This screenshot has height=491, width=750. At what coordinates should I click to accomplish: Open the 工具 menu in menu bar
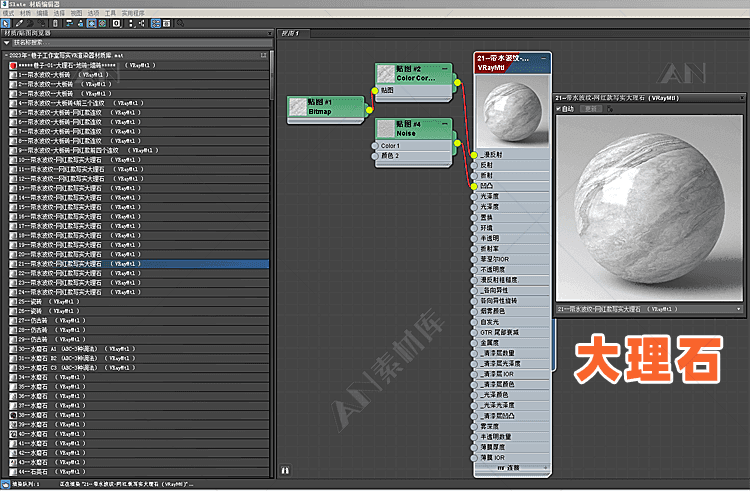pyautogui.click(x=110, y=13)
